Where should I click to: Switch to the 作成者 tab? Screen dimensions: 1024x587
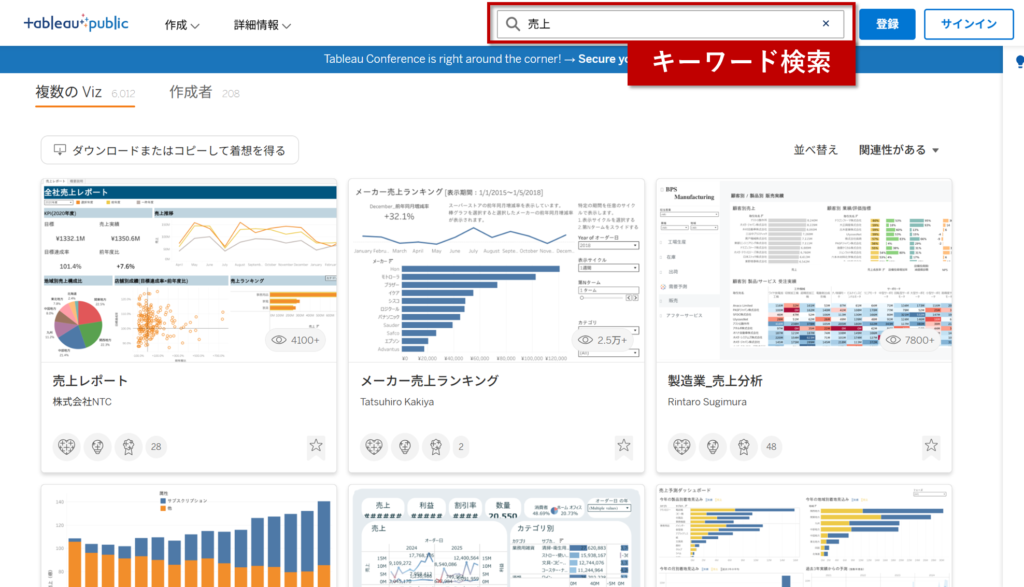191,92
